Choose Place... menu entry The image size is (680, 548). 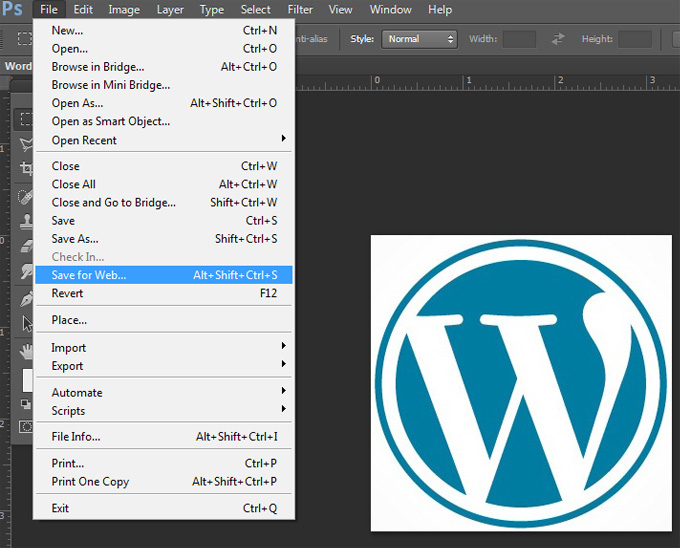click(164, 320)
